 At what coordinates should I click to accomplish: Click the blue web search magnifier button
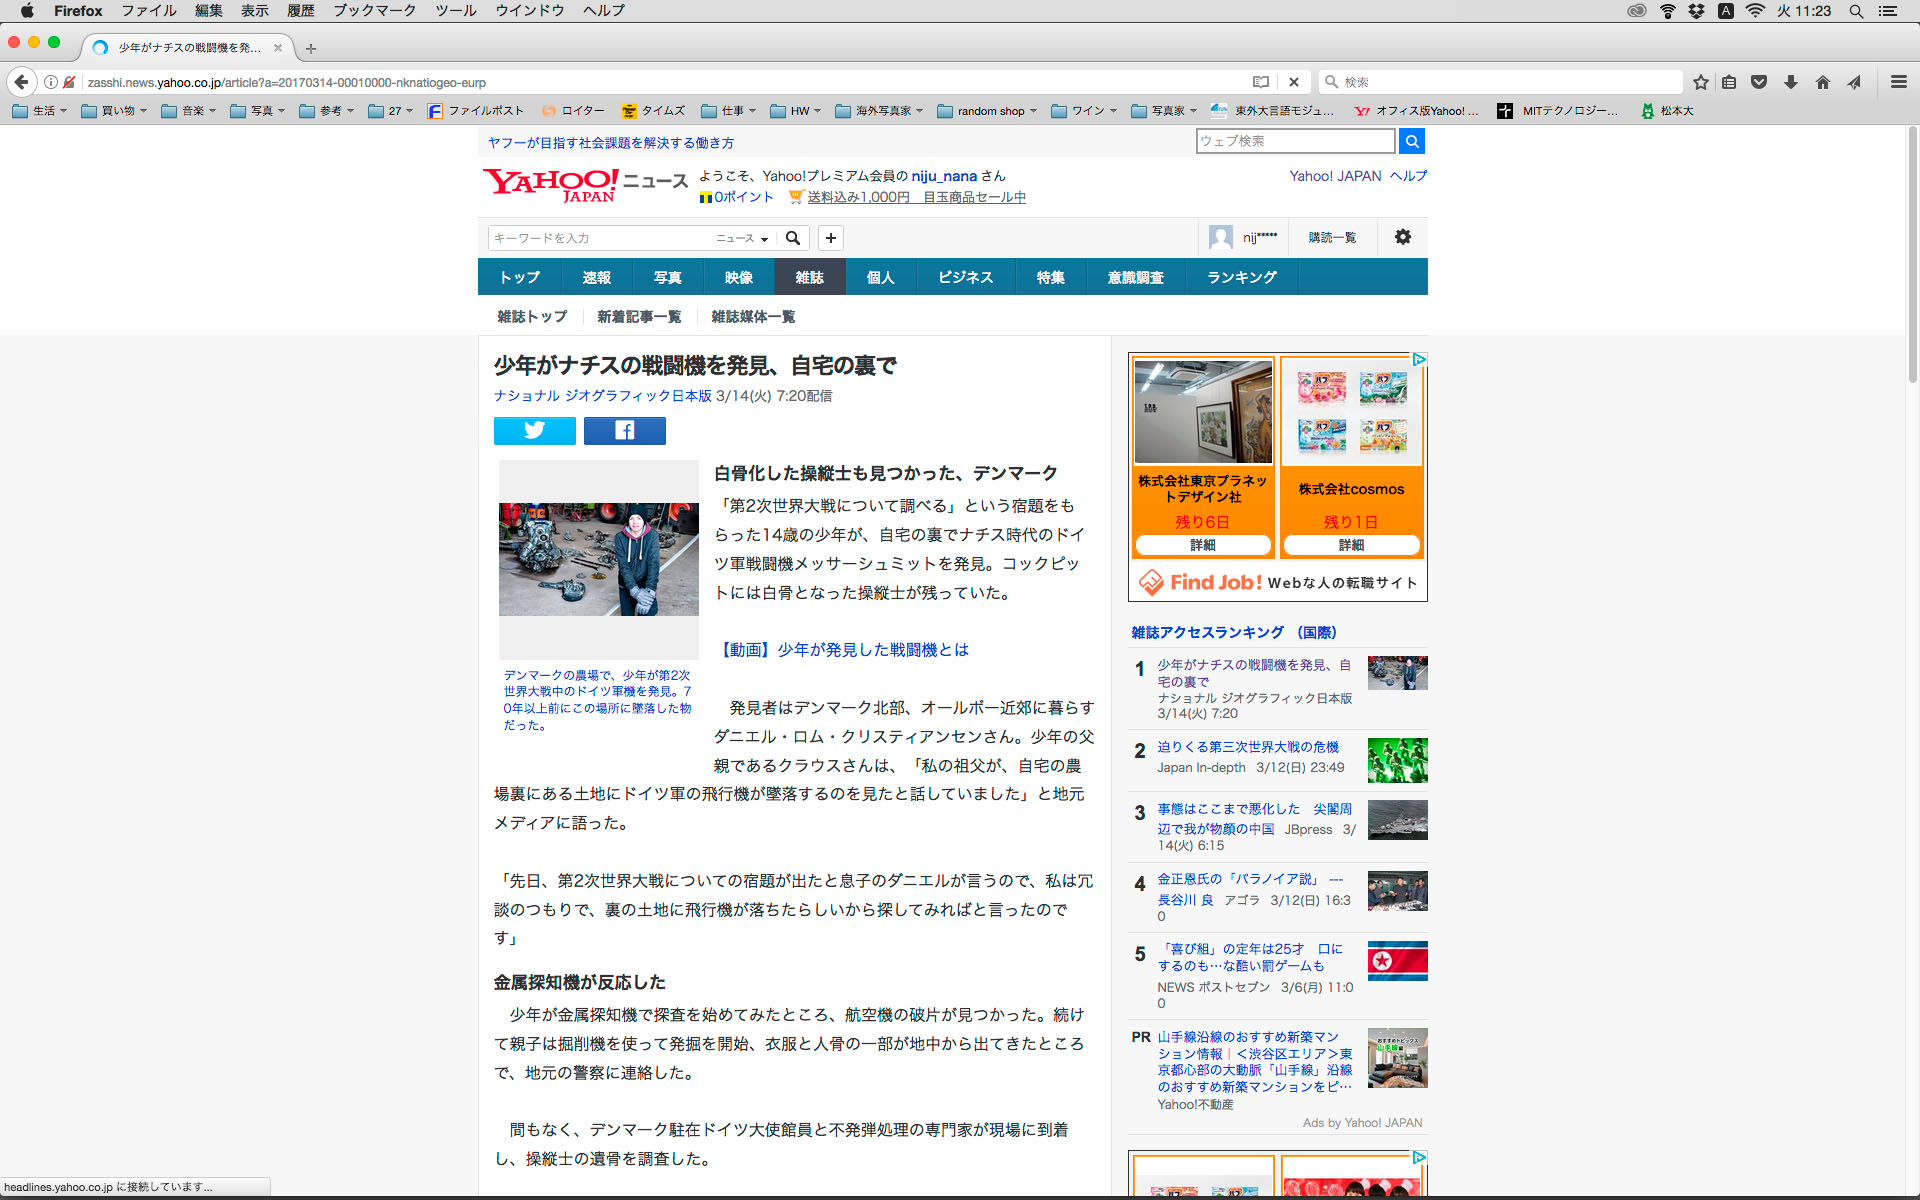(x=1411, y=141)
